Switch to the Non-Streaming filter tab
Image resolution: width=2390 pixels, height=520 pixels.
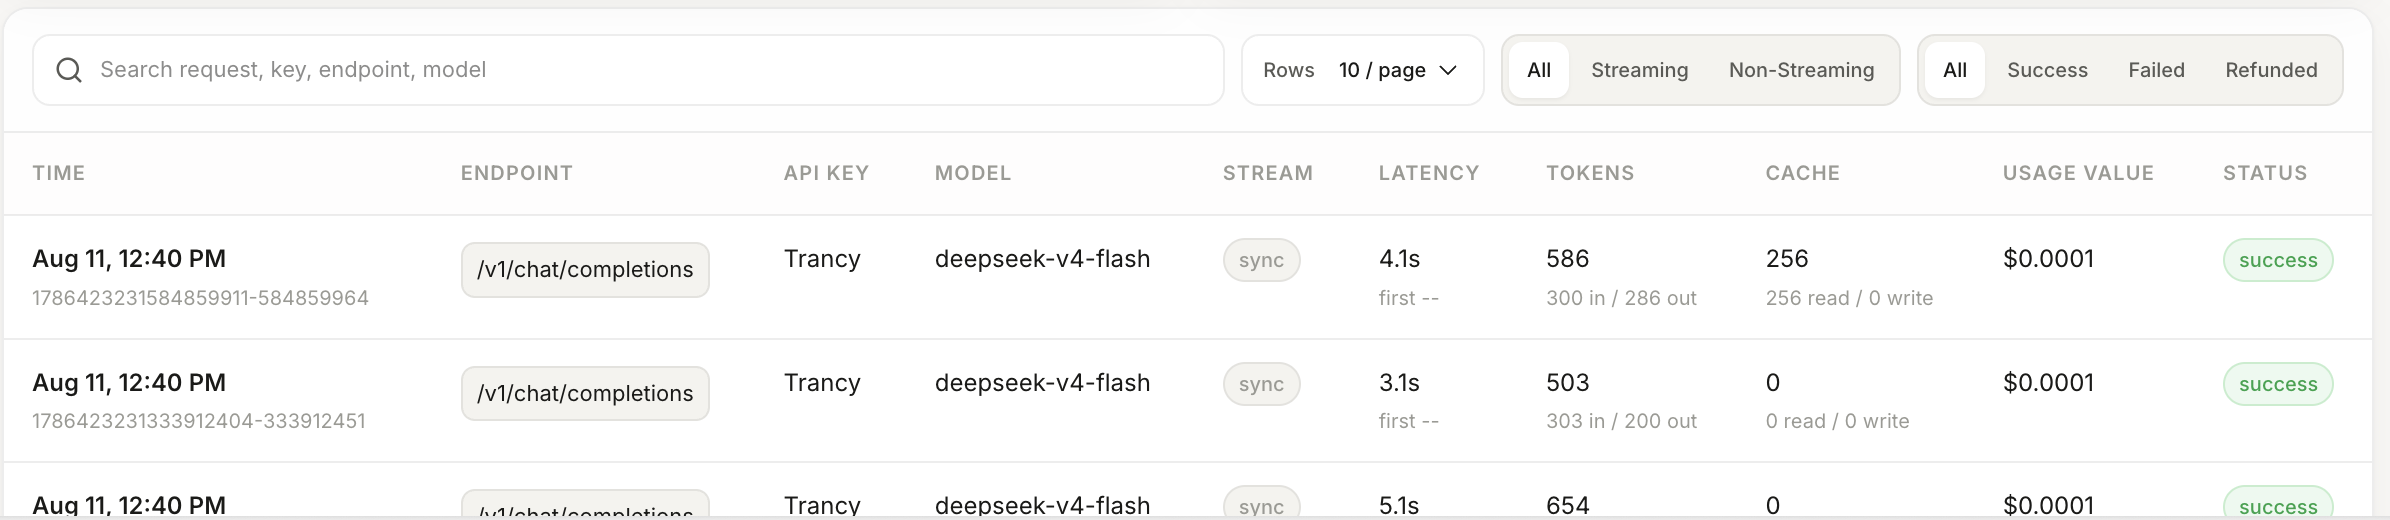pos(1801,70)
